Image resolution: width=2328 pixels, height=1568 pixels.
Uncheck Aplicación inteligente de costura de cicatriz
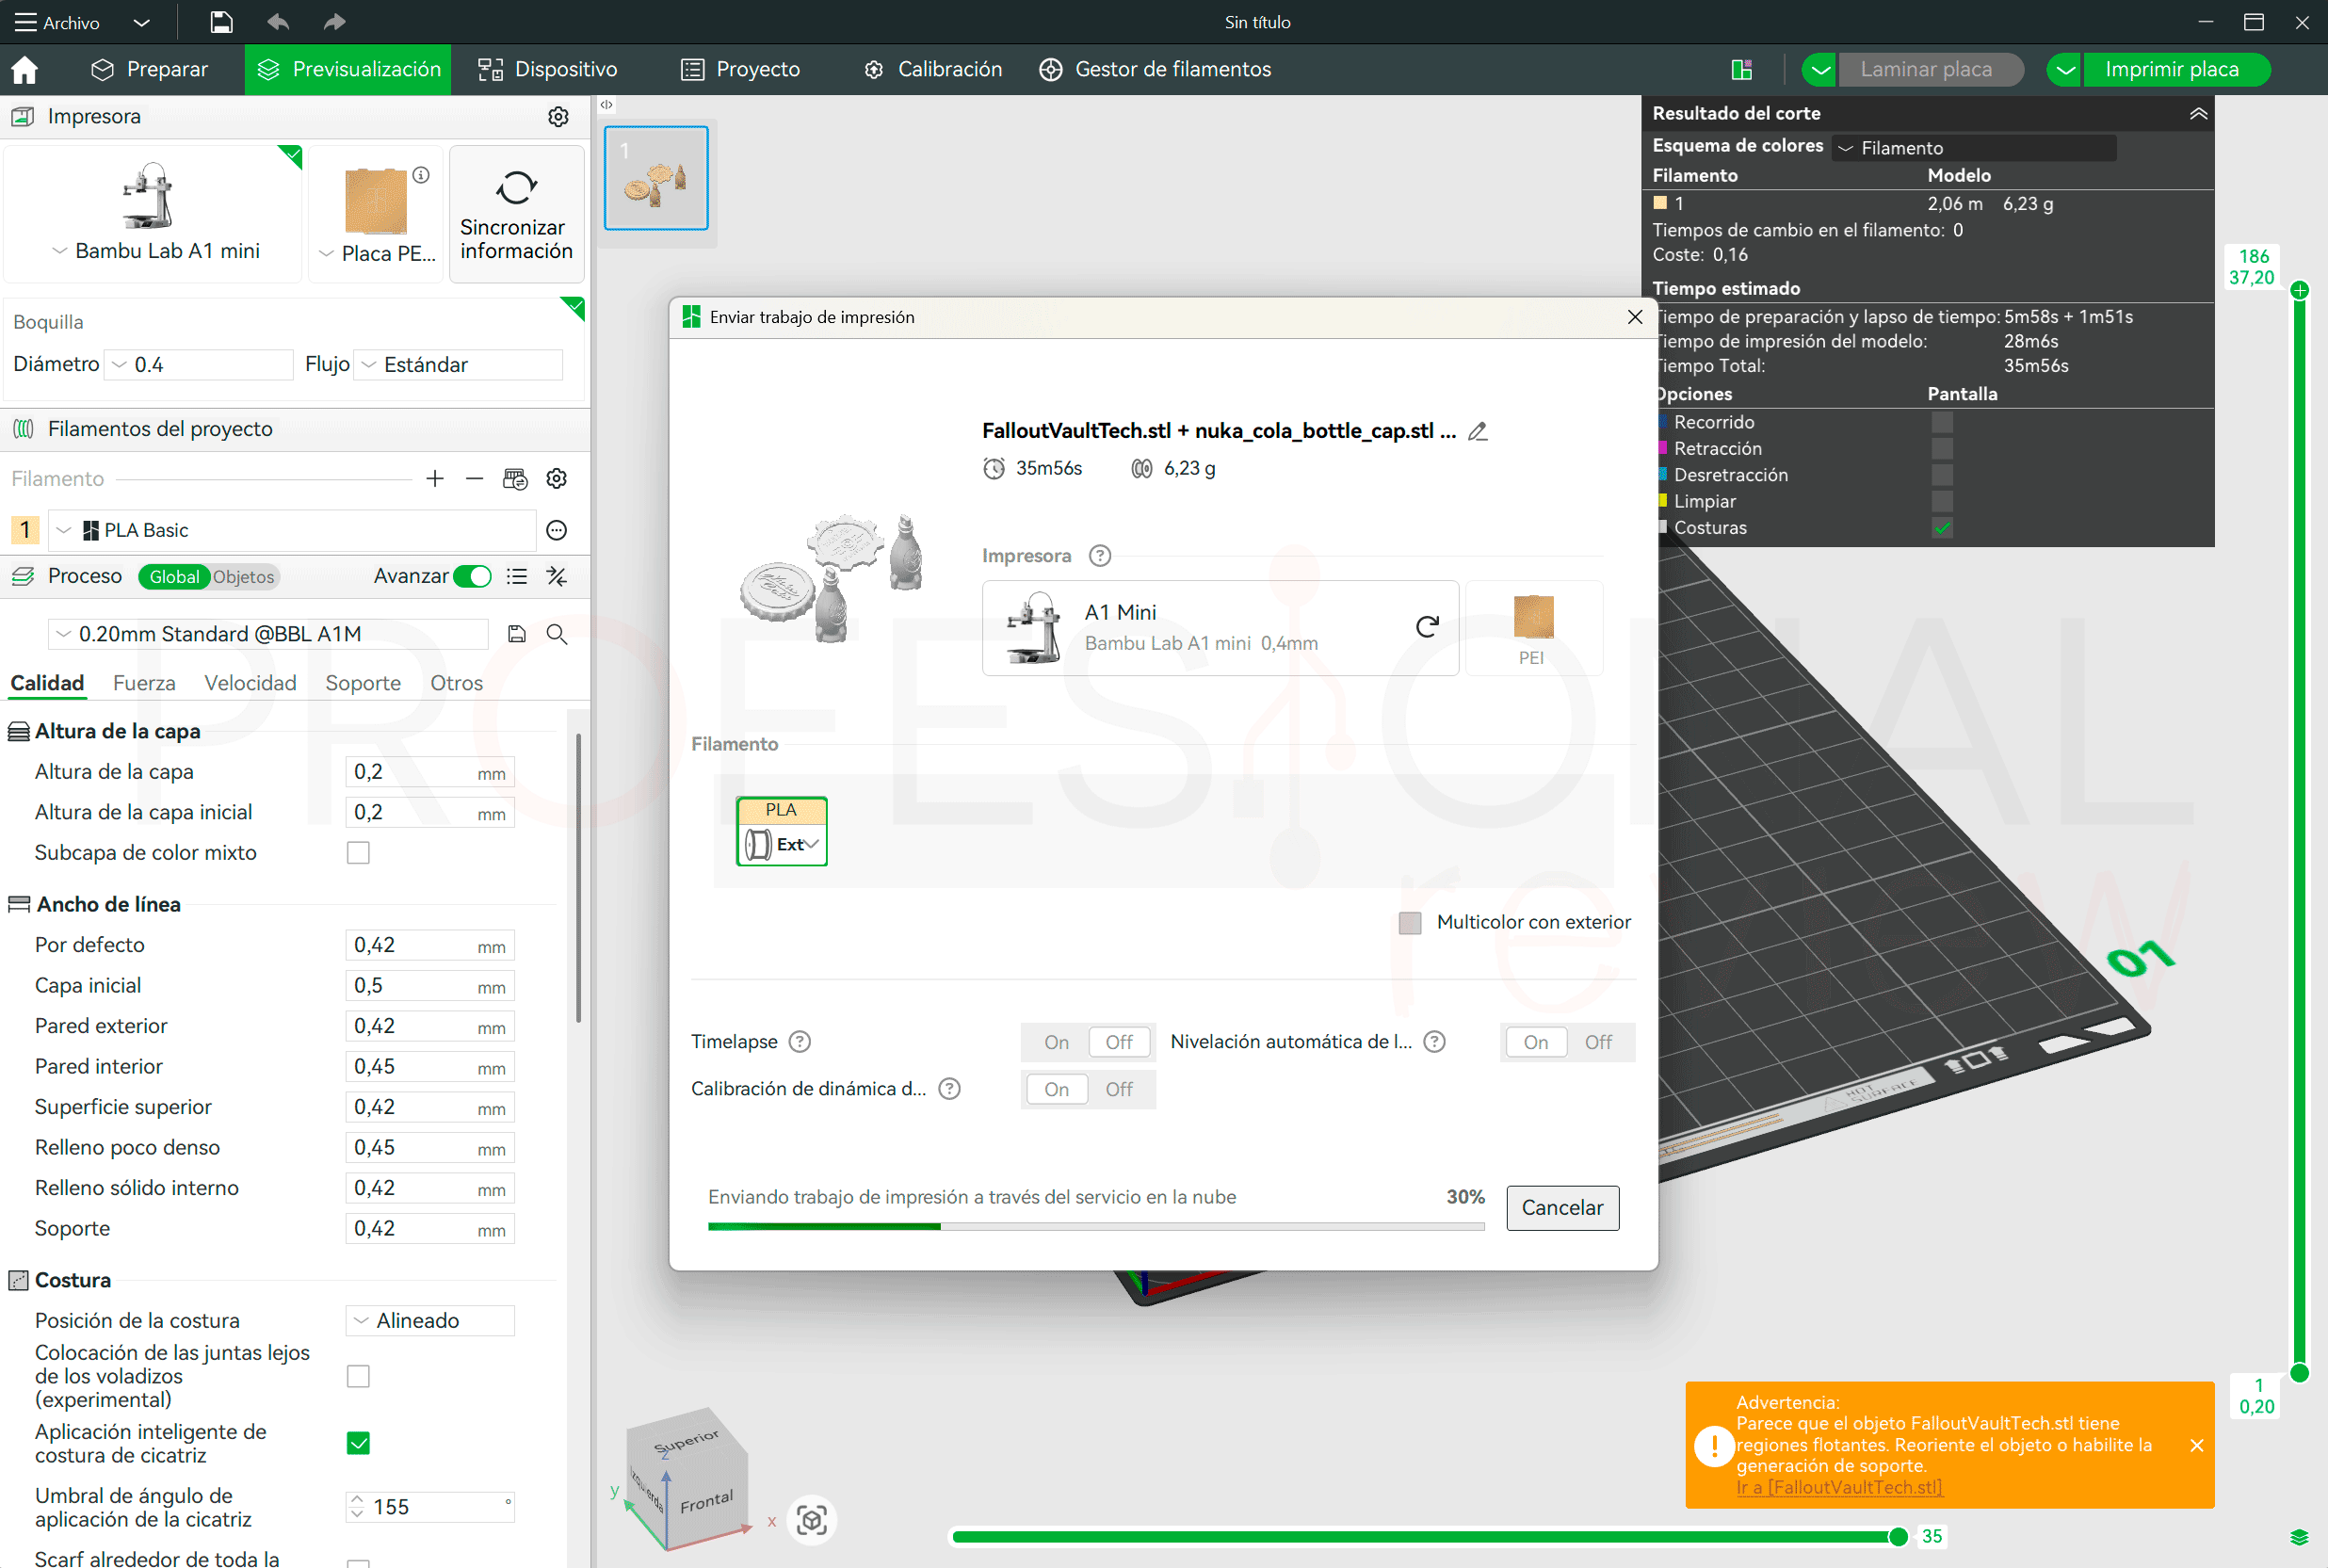pos(358,1444)
